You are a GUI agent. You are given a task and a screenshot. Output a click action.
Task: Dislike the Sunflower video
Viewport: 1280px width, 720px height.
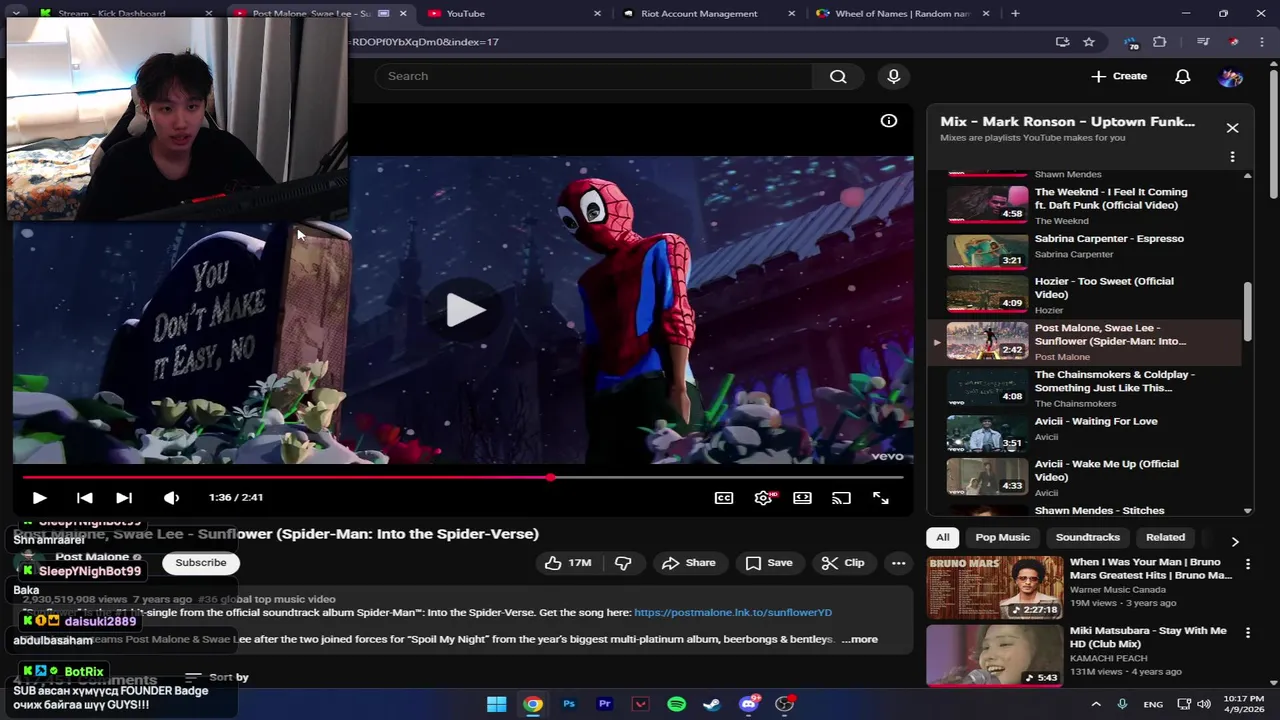click(x=623, y=563)
